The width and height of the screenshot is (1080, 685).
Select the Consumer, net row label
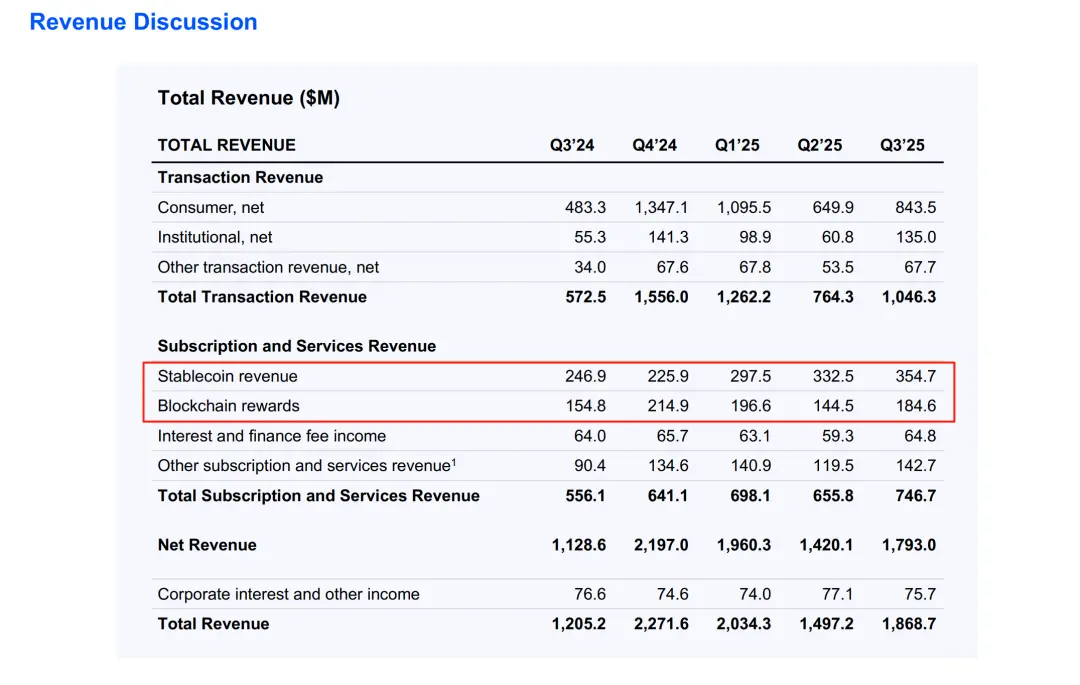point(210,208)
